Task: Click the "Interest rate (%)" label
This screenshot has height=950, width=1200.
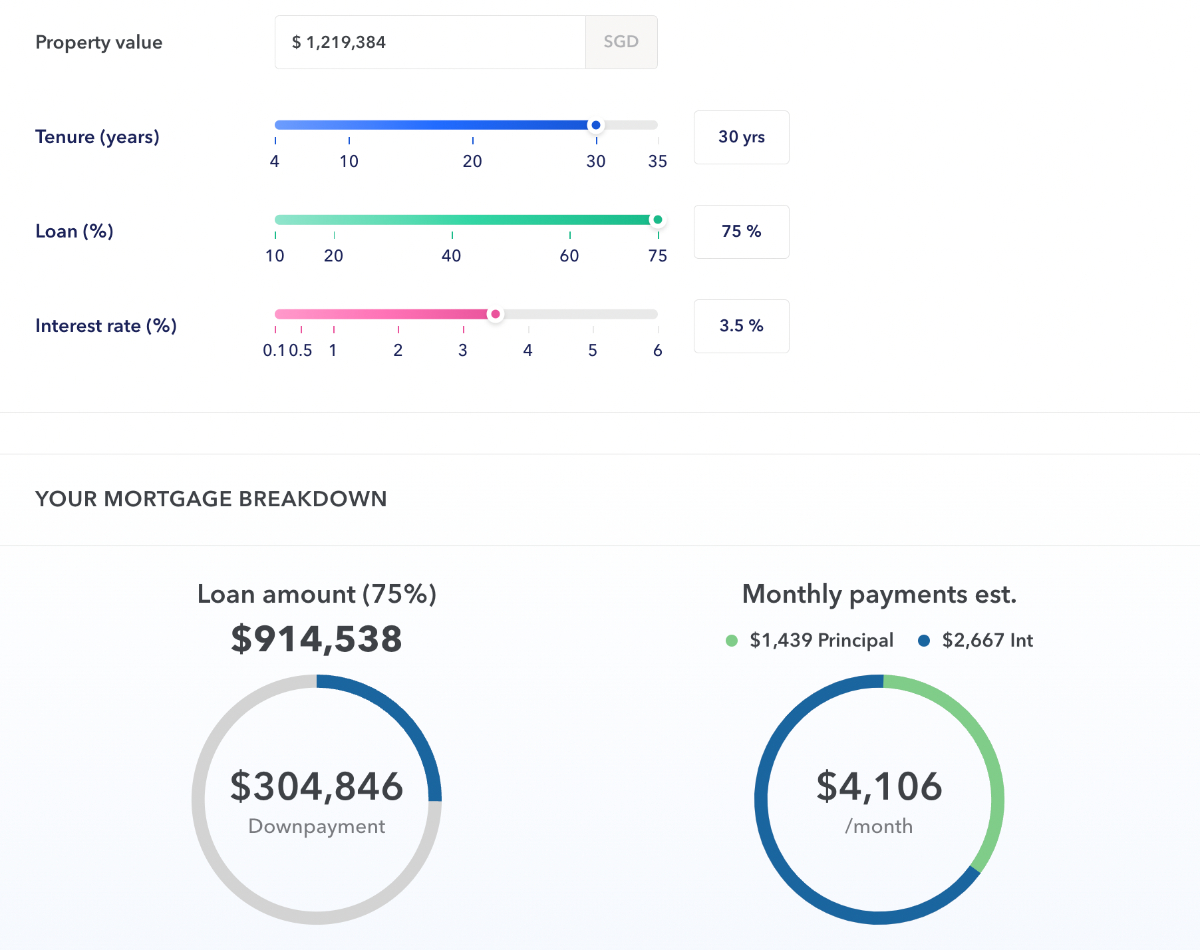Action: point(106,326)
